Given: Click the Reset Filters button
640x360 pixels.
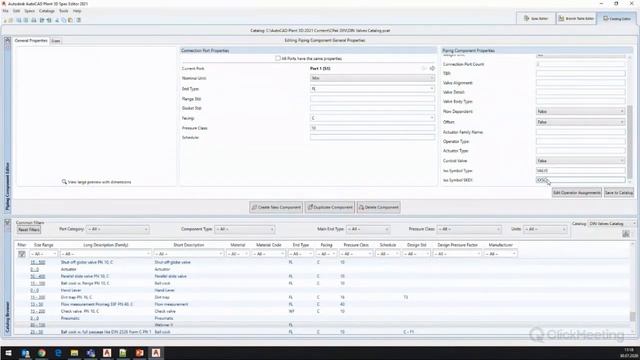Looking at the screenshot, I should pos(29,230).
